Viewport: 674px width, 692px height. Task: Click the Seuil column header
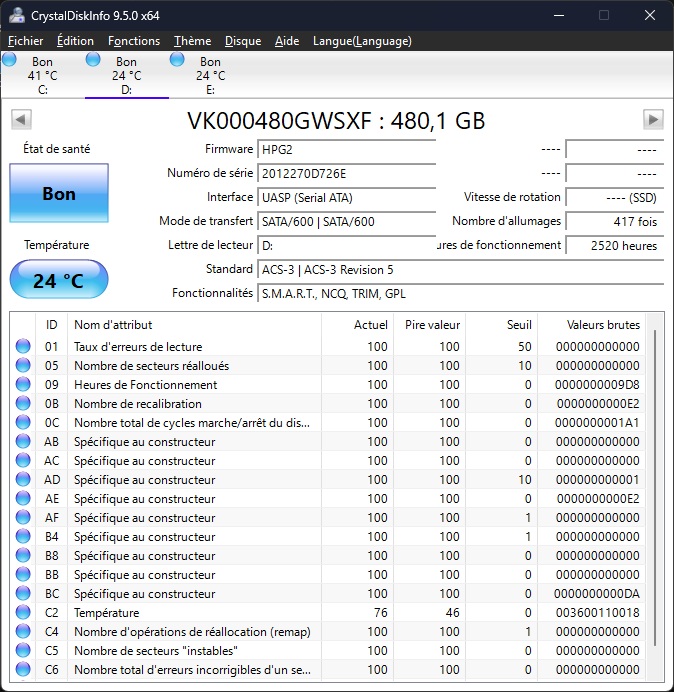[x=501, y=325]
